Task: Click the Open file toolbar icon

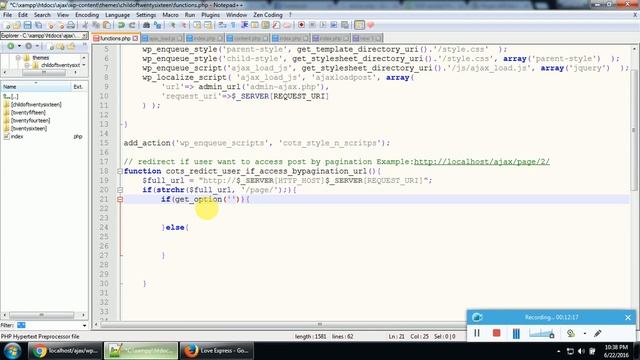Action: click(17, 25)
